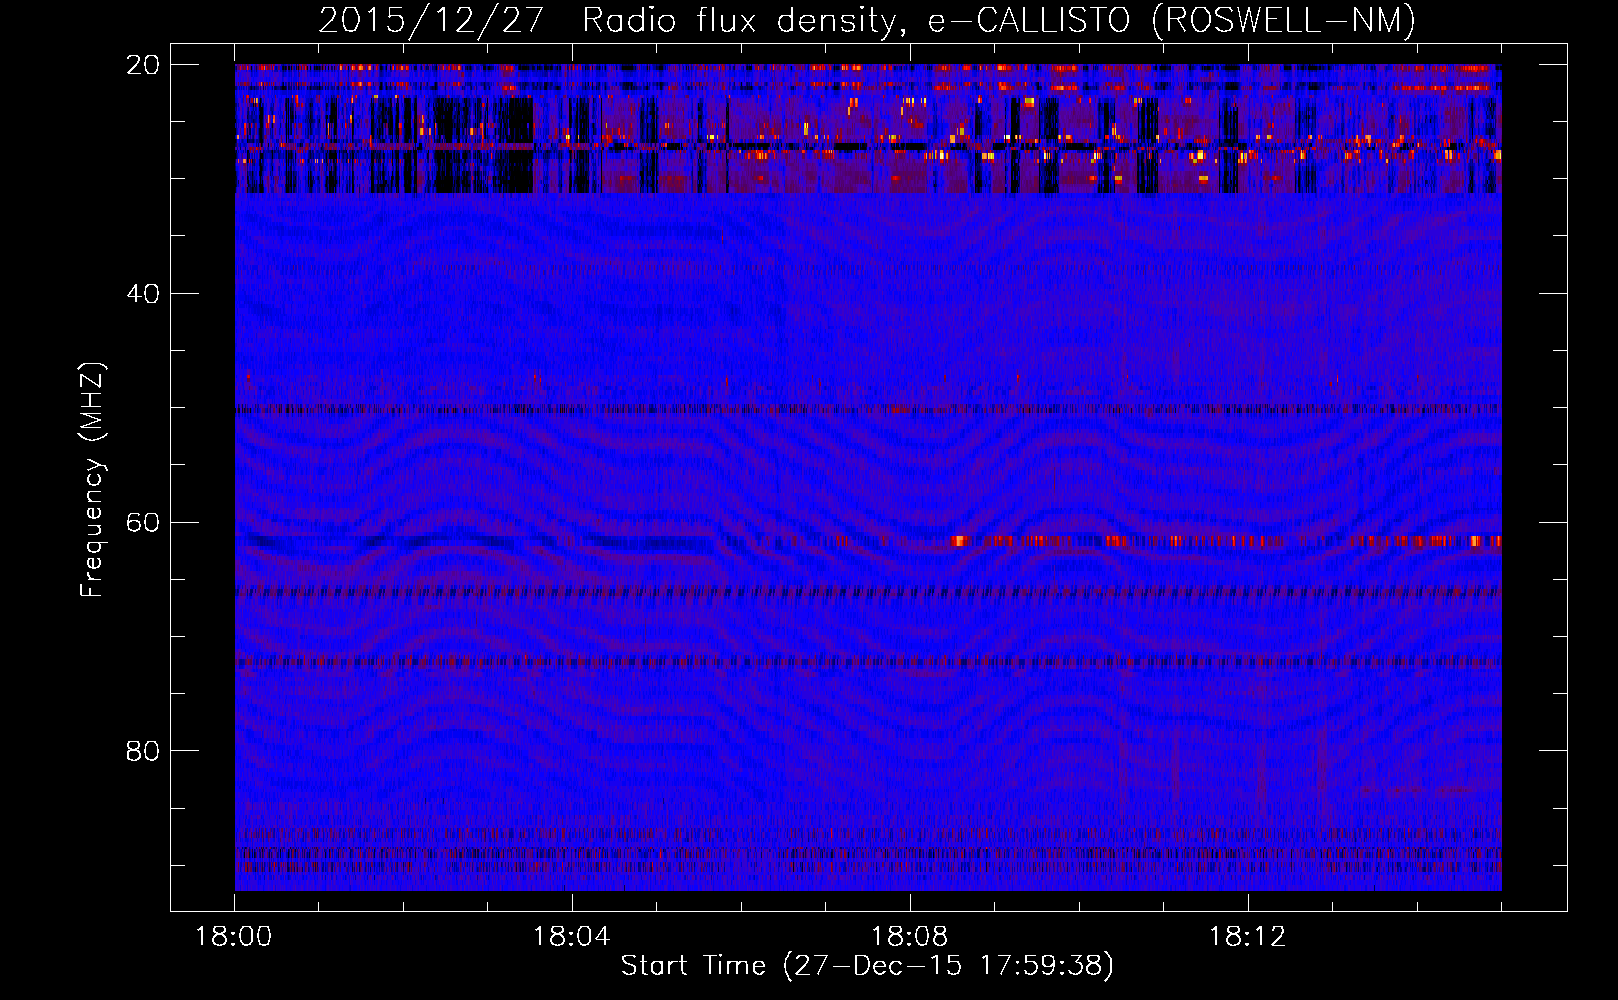Screen dimensions: 1618x1000
Task: Click the 'Frequency (MHZ)' y-axis label
Action: [x=92, y=480]
